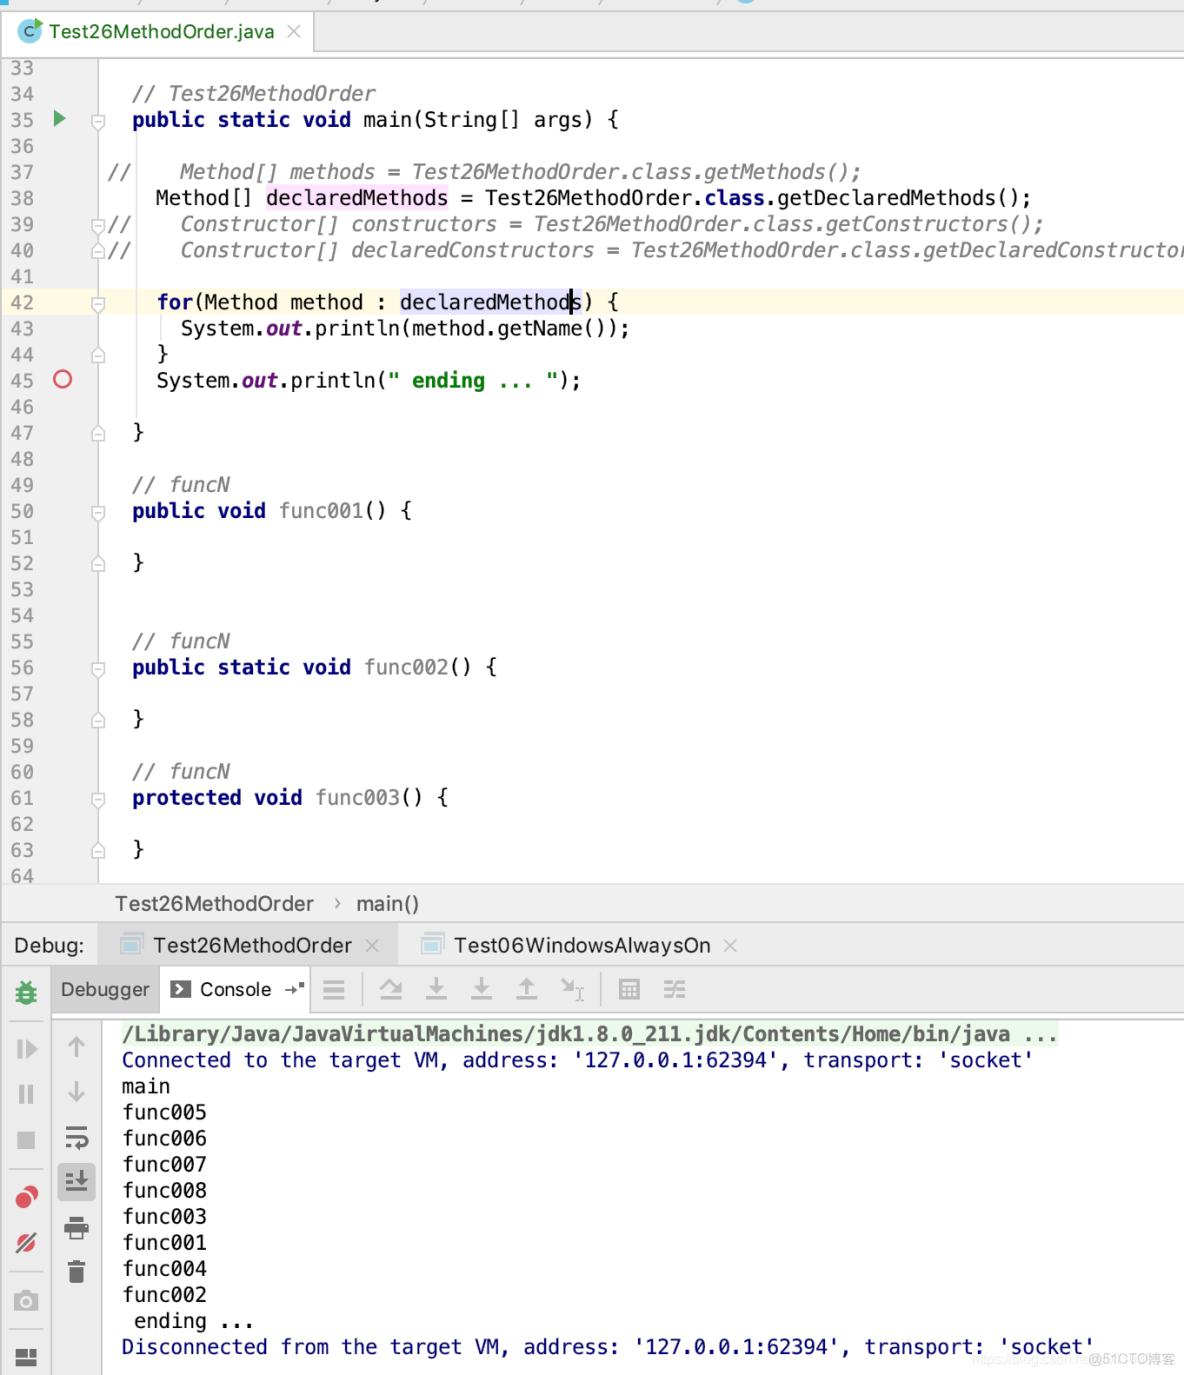This screenshot has height=1375, width=1184.
Task: Resume the program in the debugger
Action: [27, 1048]
